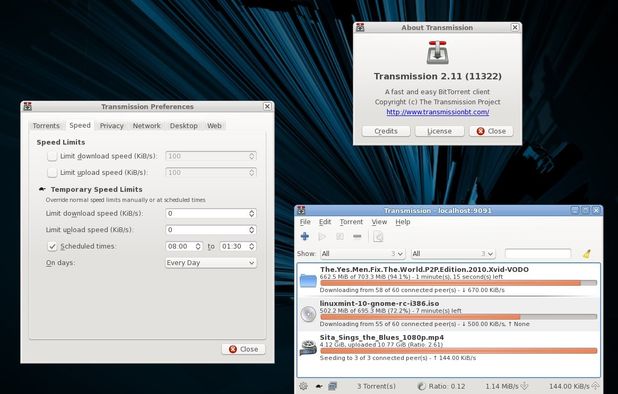Click the Speed Limits upload value spinner arrows
The height and width of the screenshot is (394, 618).
point(251,173)
